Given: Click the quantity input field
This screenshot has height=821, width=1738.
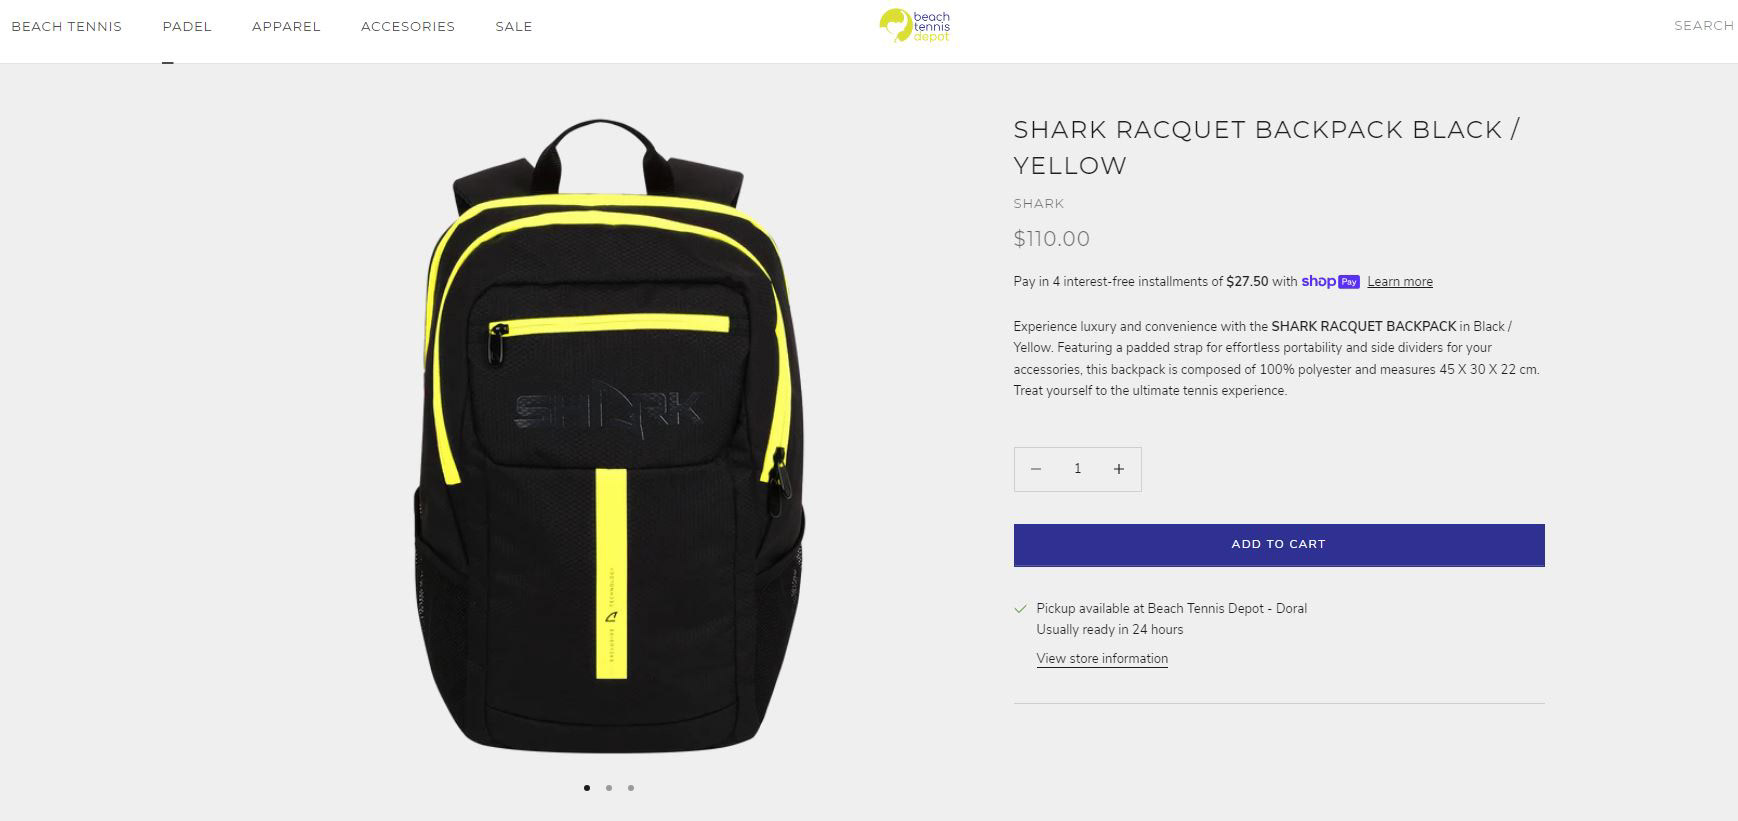Looking at the screenshot, I should (x=1078, y=469).
